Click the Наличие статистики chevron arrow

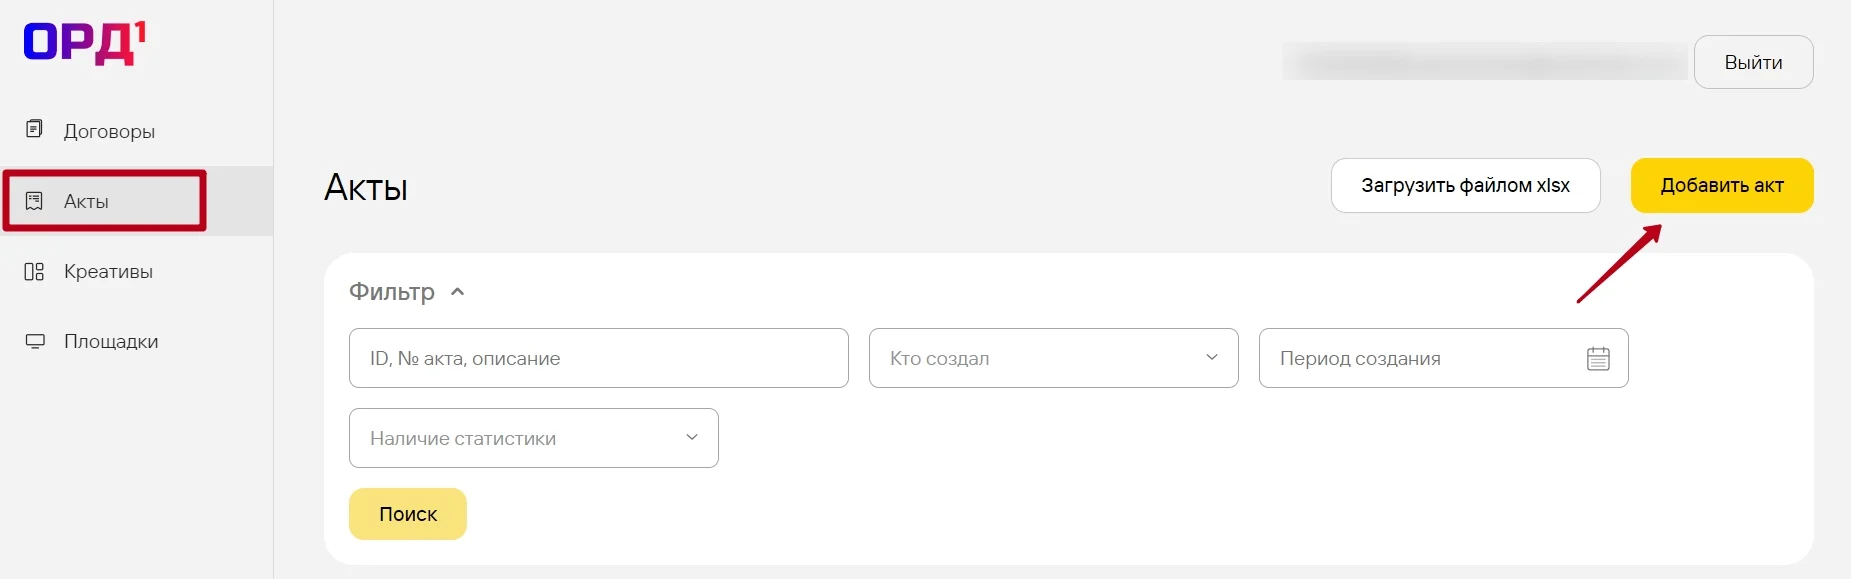pos(691,438)
